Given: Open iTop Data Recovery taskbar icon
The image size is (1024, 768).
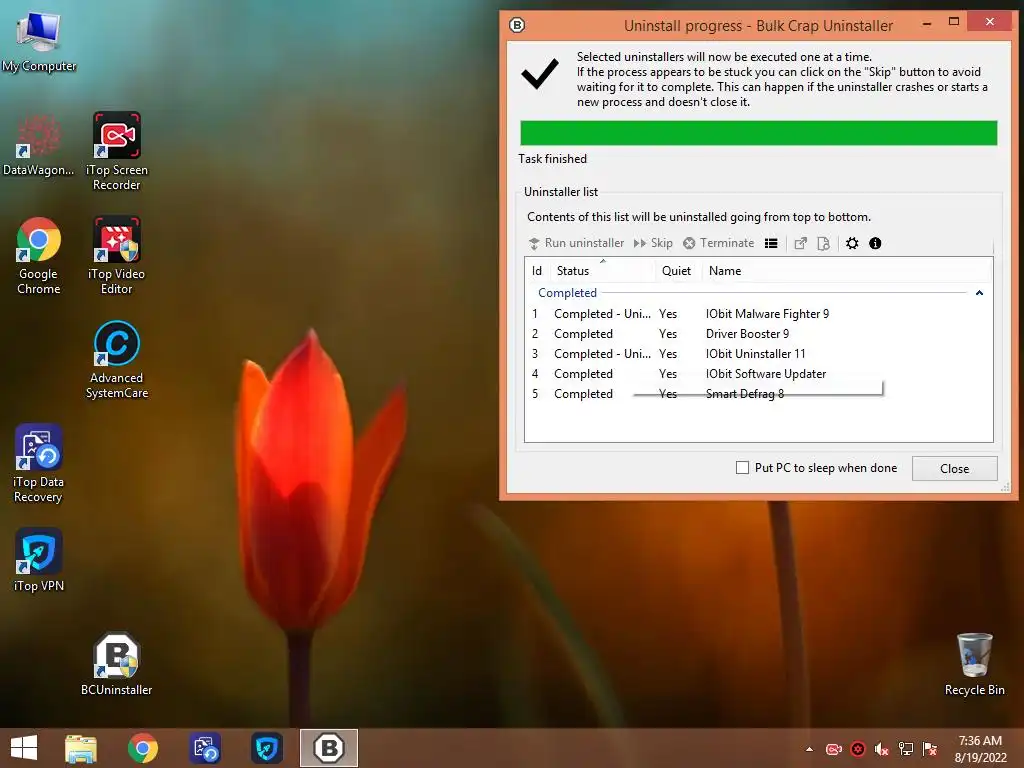Looking at the screenshot, I should pos(205,748).
